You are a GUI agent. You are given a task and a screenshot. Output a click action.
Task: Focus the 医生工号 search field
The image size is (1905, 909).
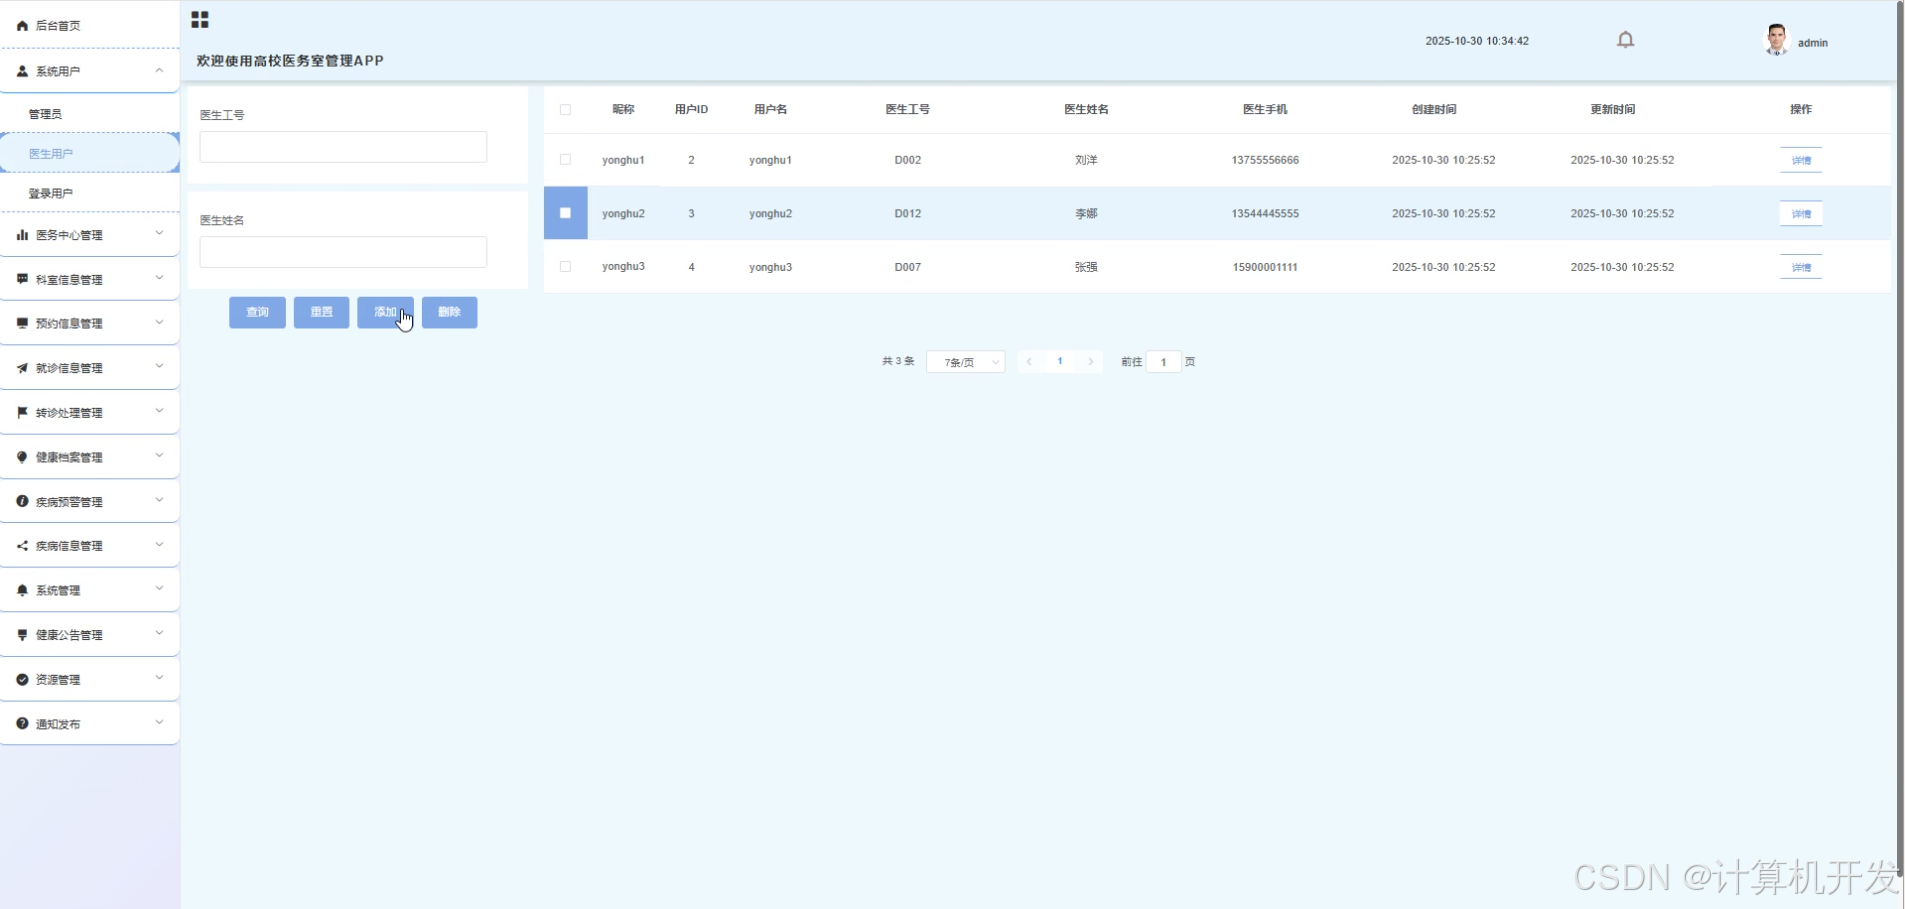(x=343, y=147)
